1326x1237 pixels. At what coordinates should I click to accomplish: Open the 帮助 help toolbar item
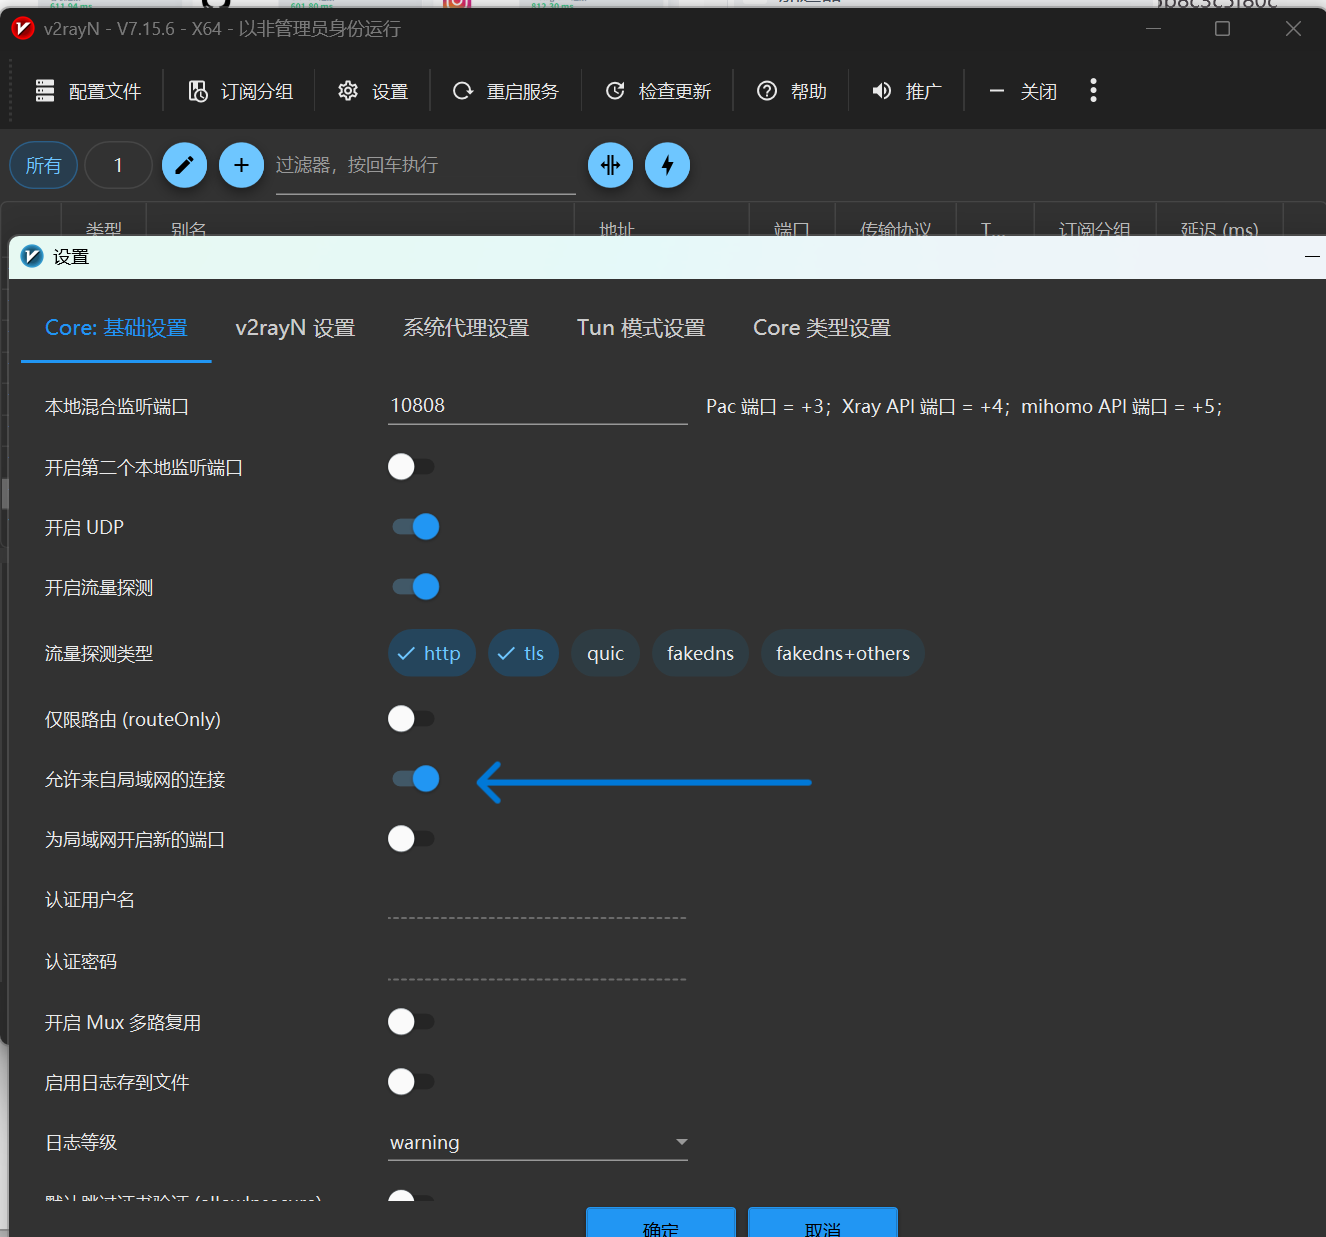click(792, 91)
